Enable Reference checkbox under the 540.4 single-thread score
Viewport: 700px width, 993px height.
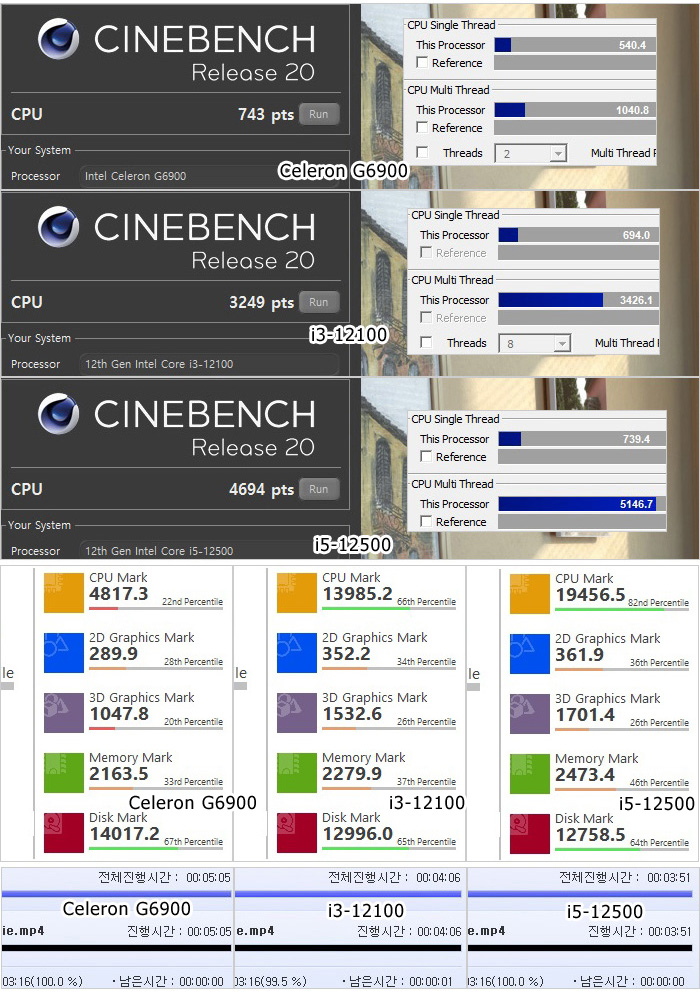(422, 63)
